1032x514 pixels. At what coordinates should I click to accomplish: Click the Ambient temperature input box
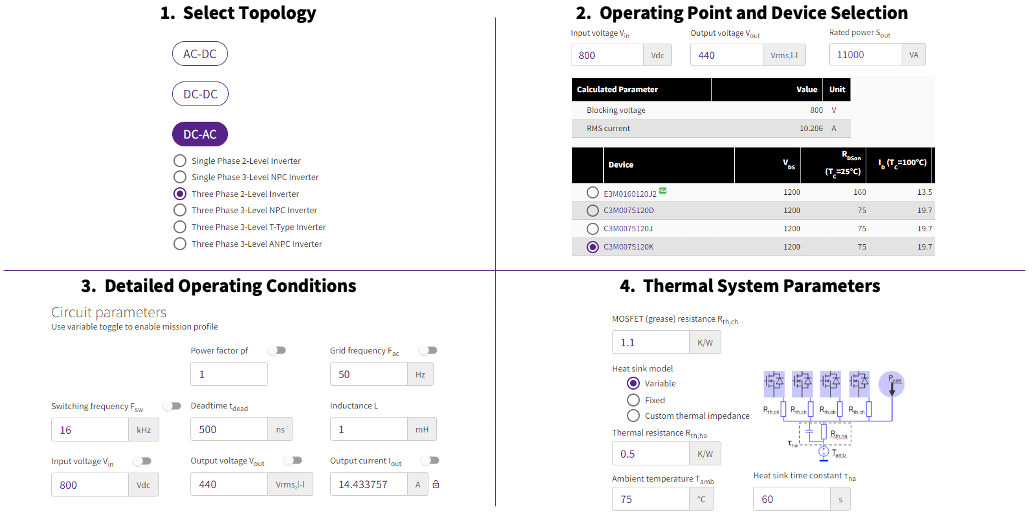tap(652, 499)
